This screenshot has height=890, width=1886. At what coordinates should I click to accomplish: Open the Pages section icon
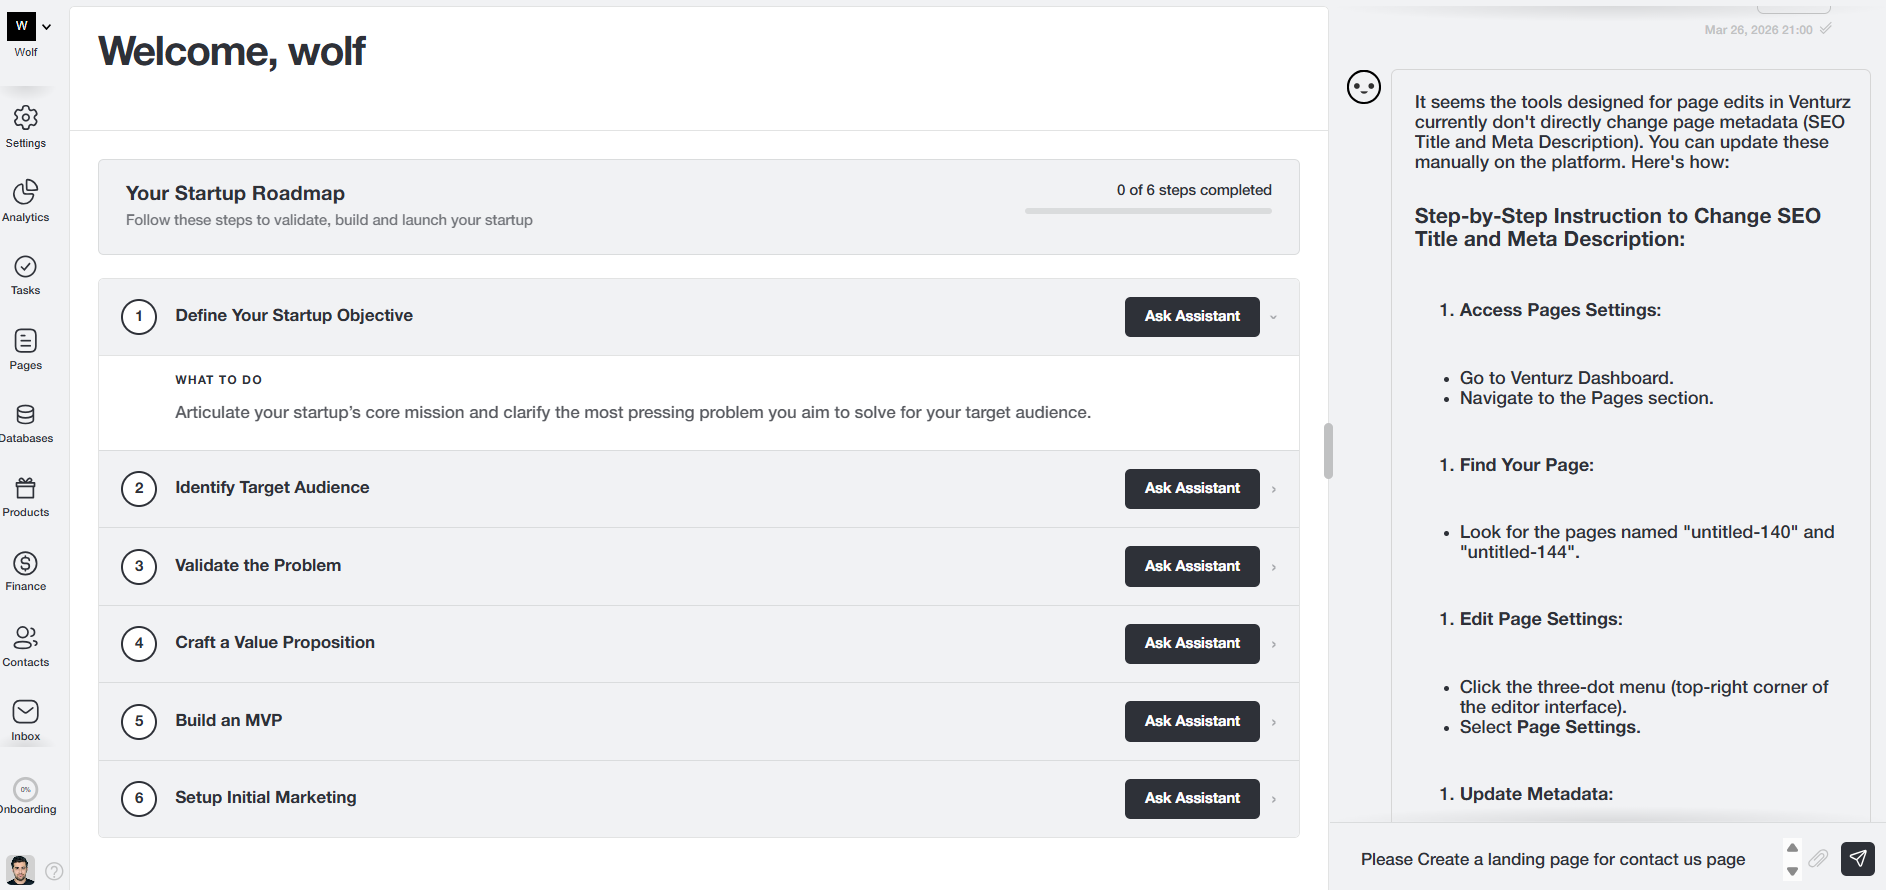coord(26,342)
